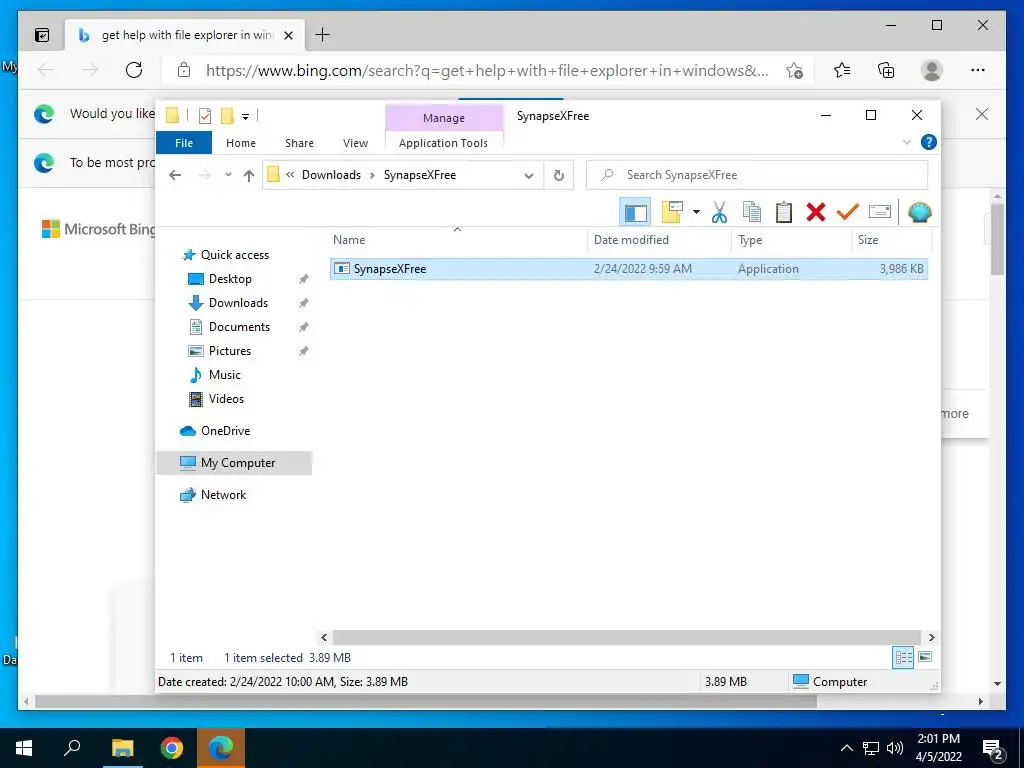Open Music in navigation pane
This screenshot has height=768, width=1024.
click(x=225, y=375)
